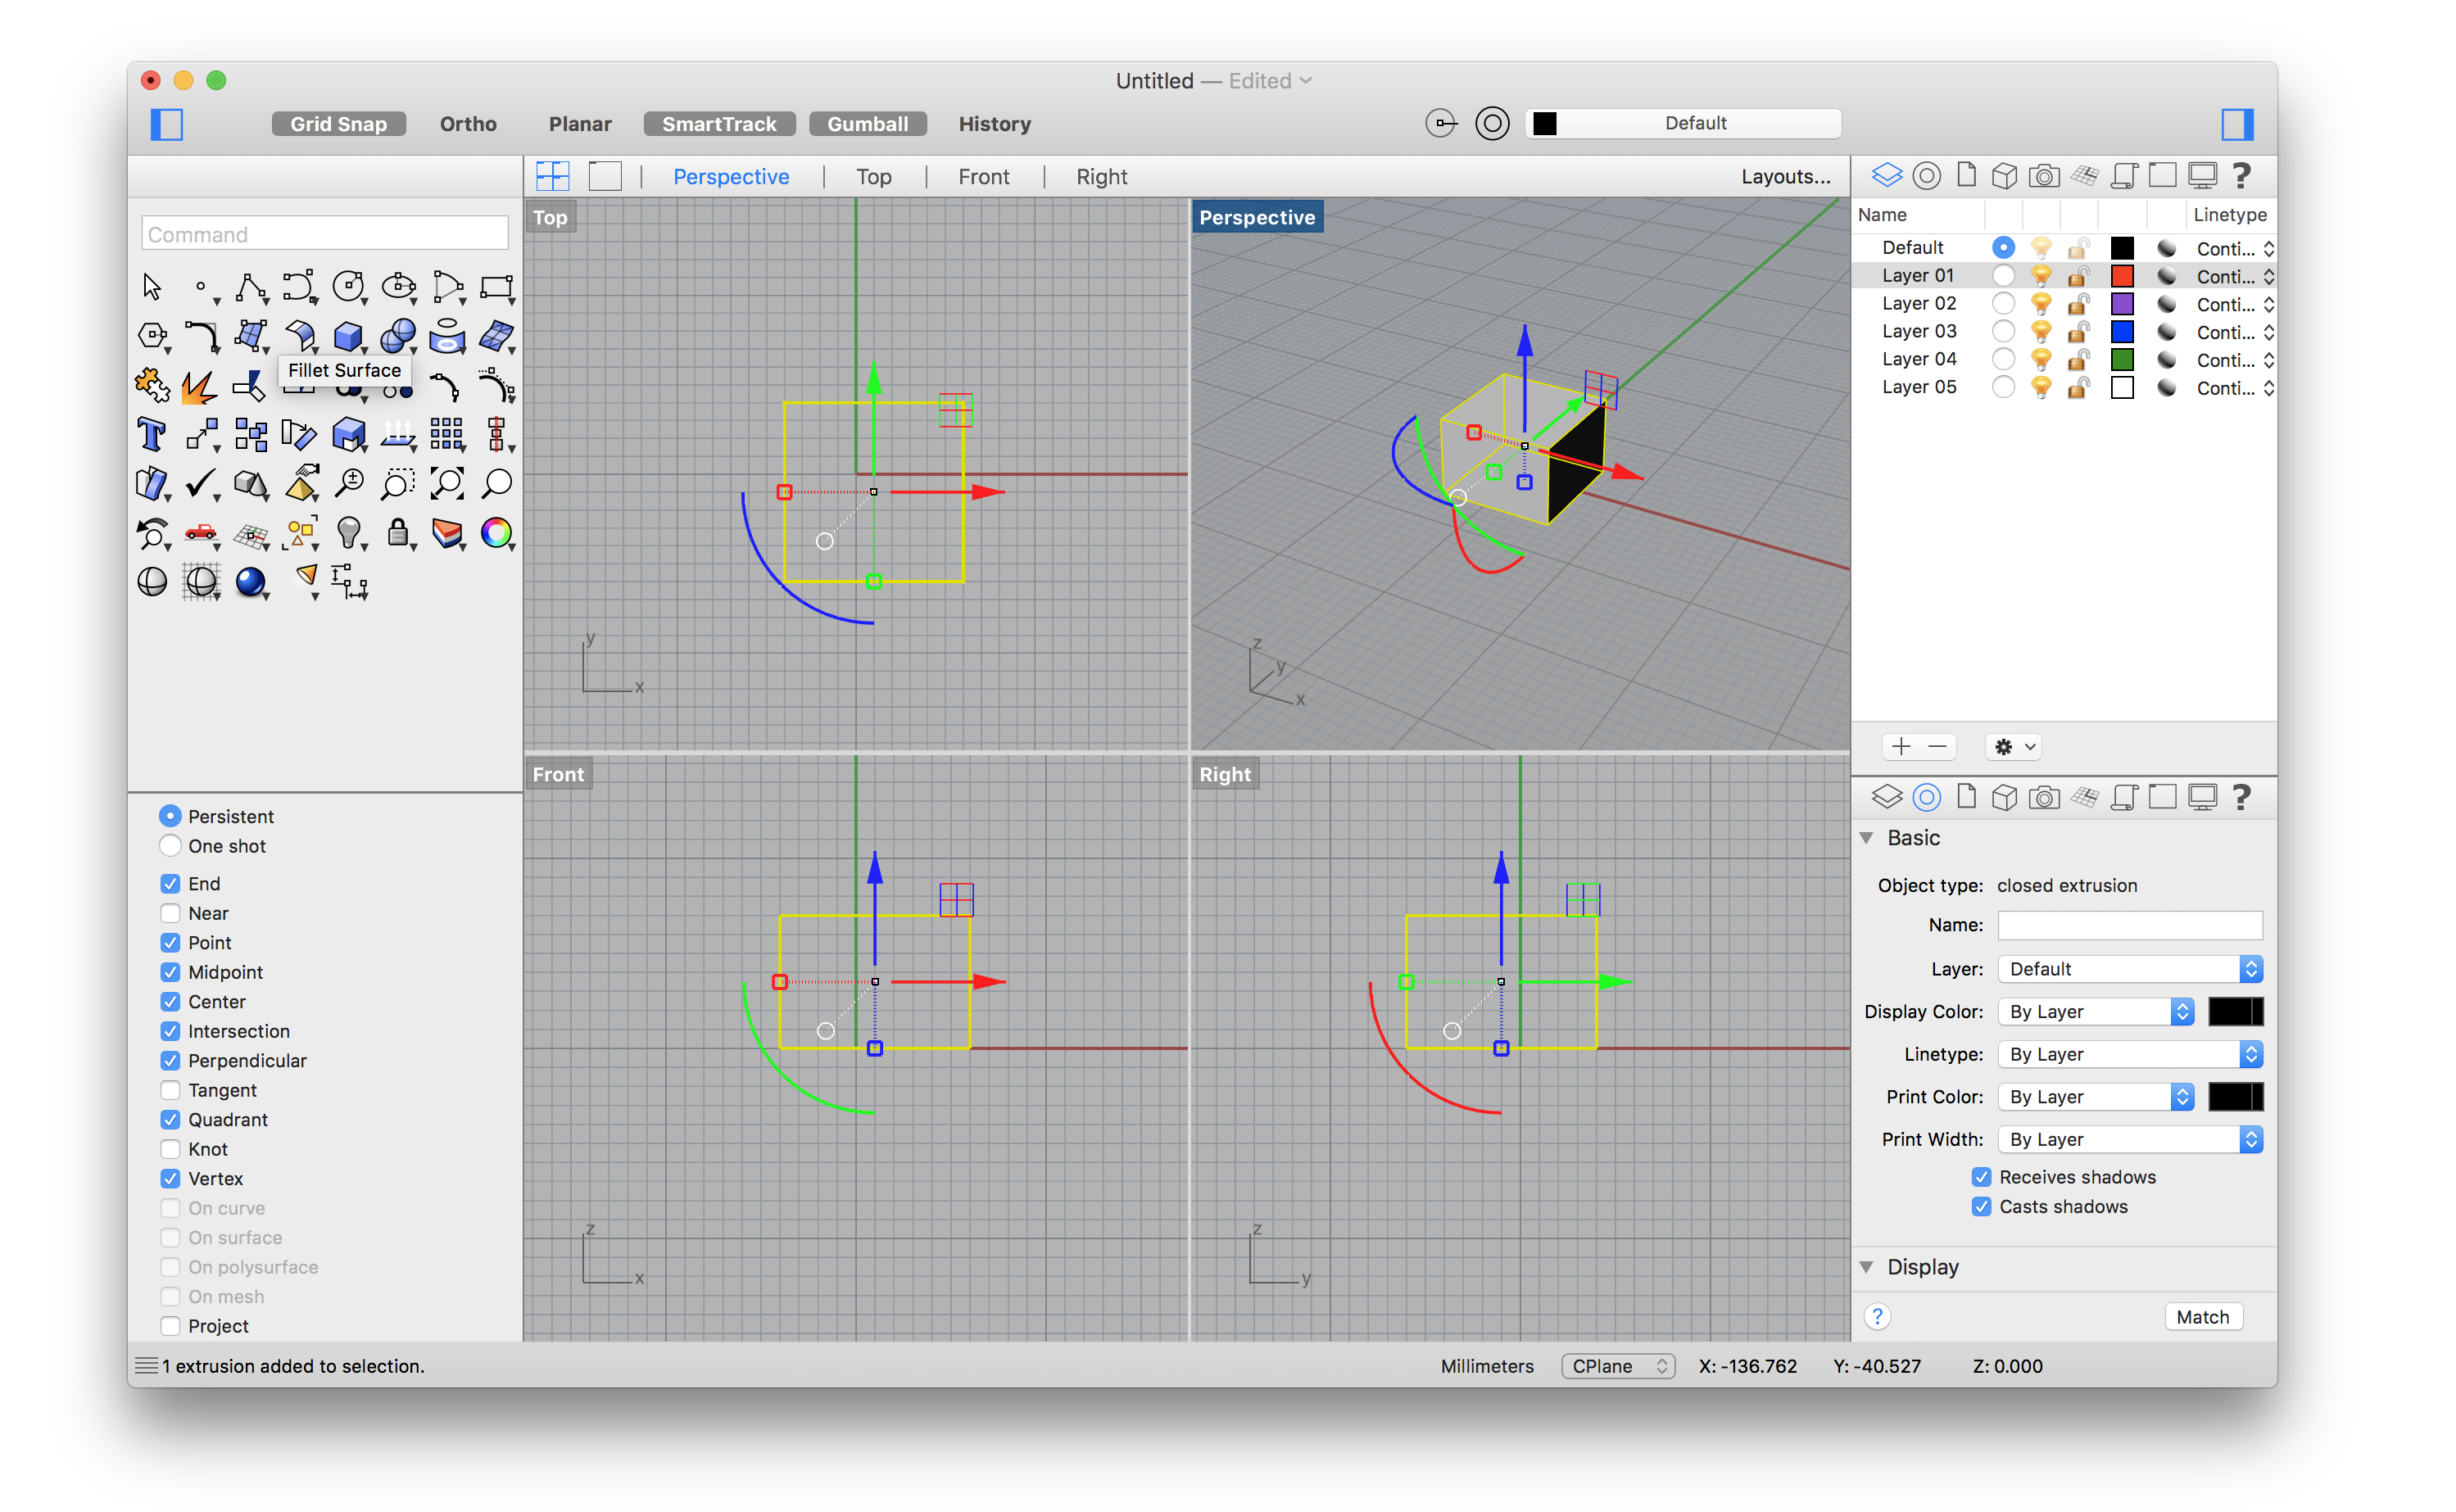This screenshot has width=2456, height=1512.
Task: Click the Match button
Action: [x=2202, y=1316]
